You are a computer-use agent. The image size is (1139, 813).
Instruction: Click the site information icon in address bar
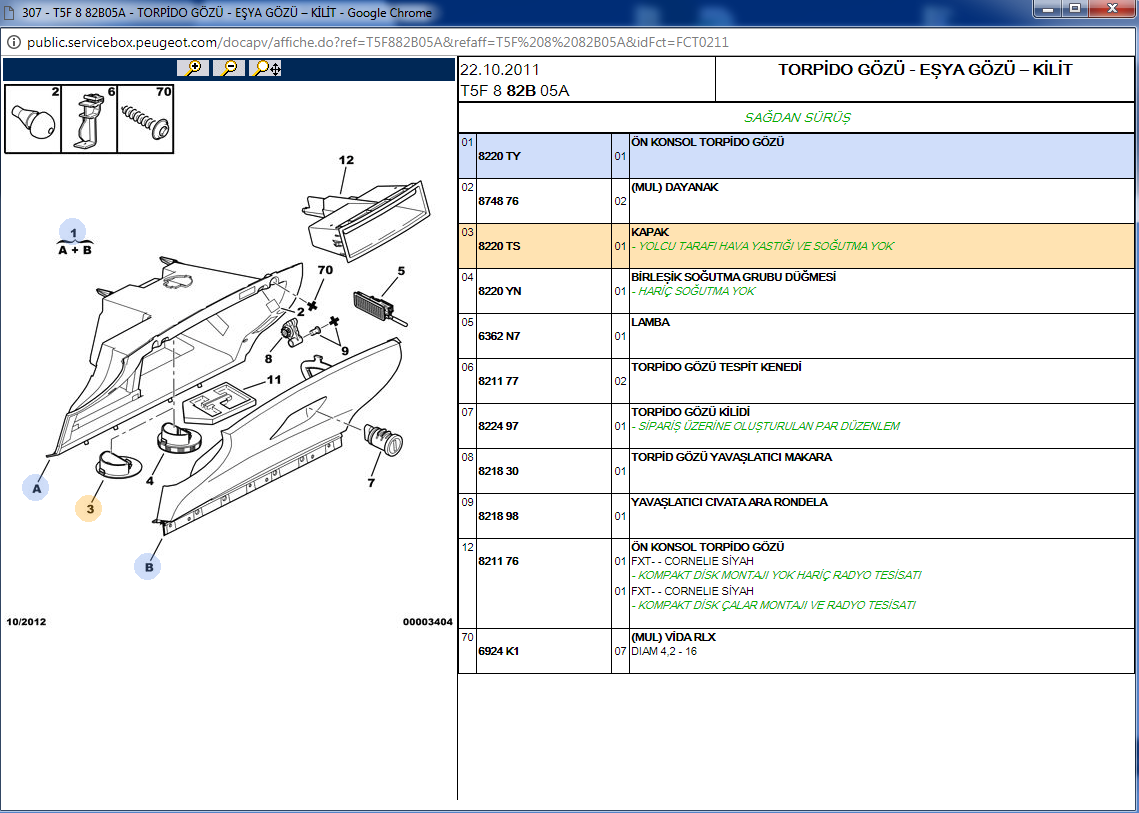[x=14, y=43]
